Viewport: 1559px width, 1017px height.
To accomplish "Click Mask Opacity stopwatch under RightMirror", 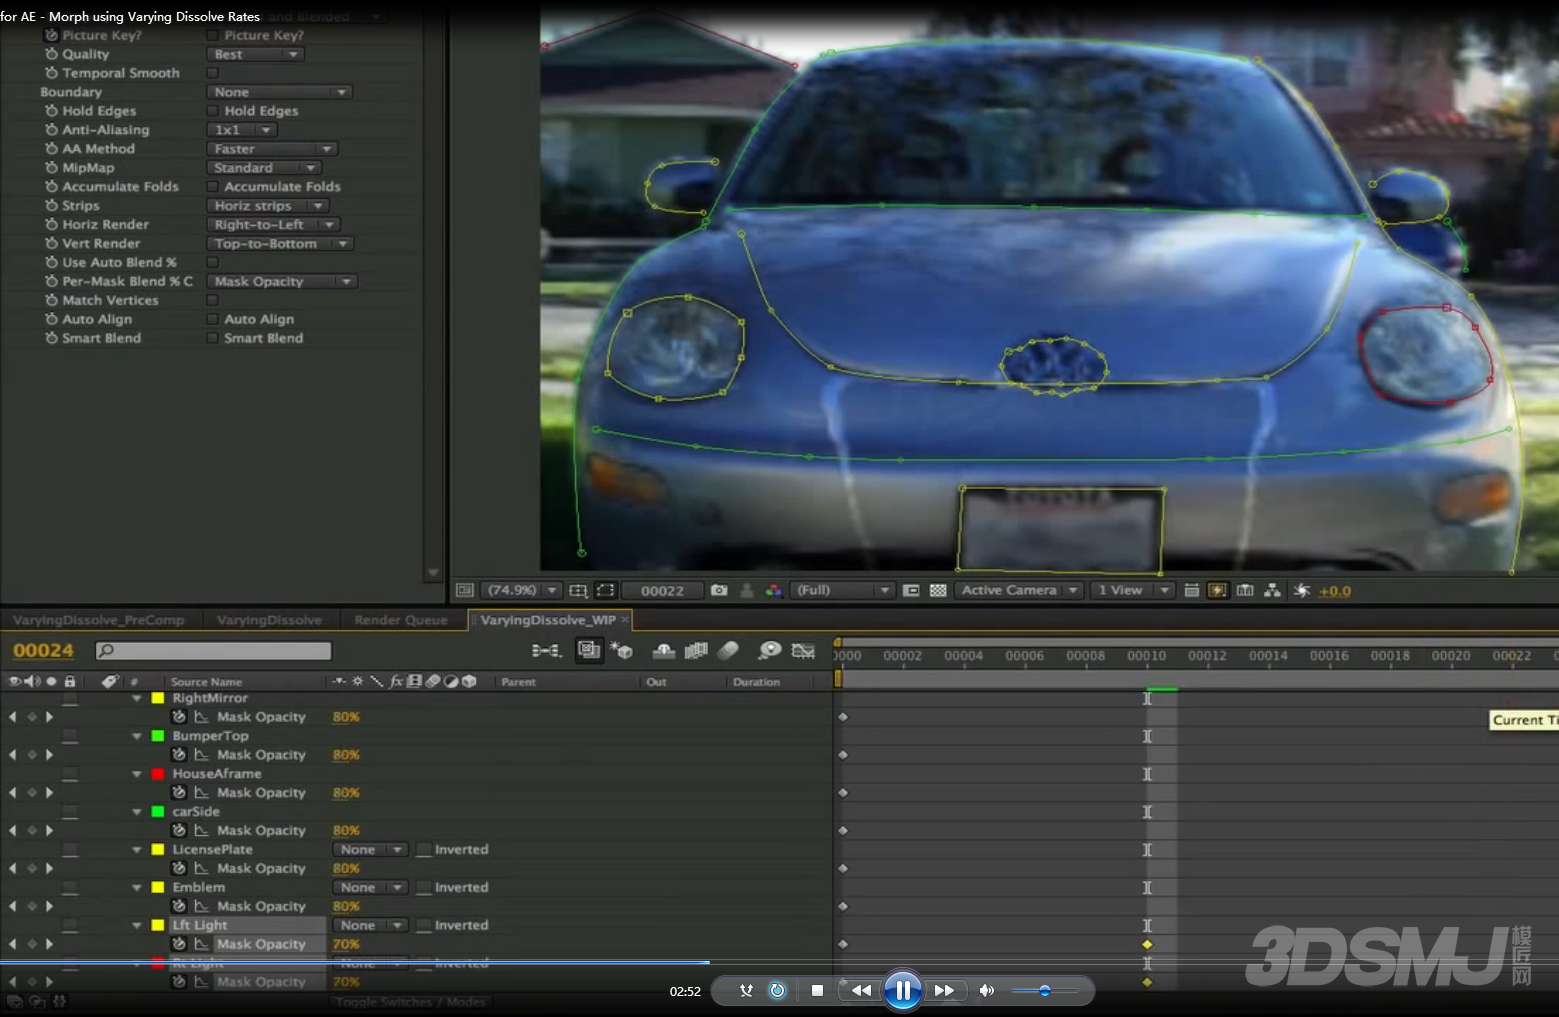I will (179, 717).
